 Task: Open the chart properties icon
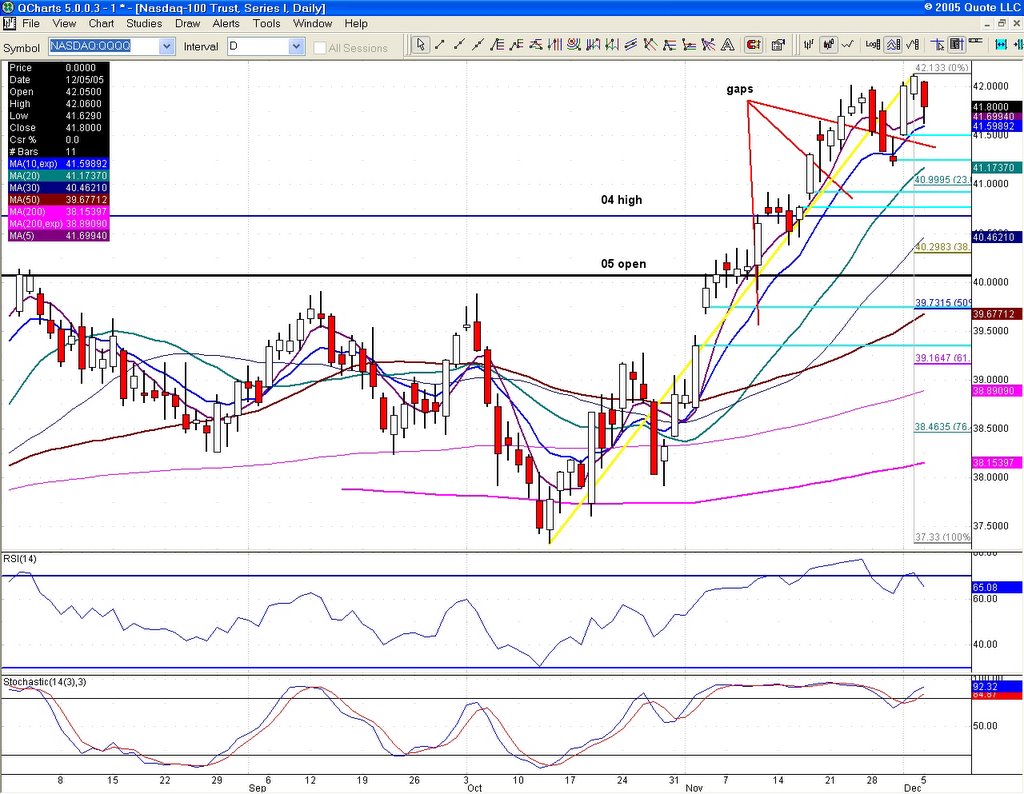(778, 44)
